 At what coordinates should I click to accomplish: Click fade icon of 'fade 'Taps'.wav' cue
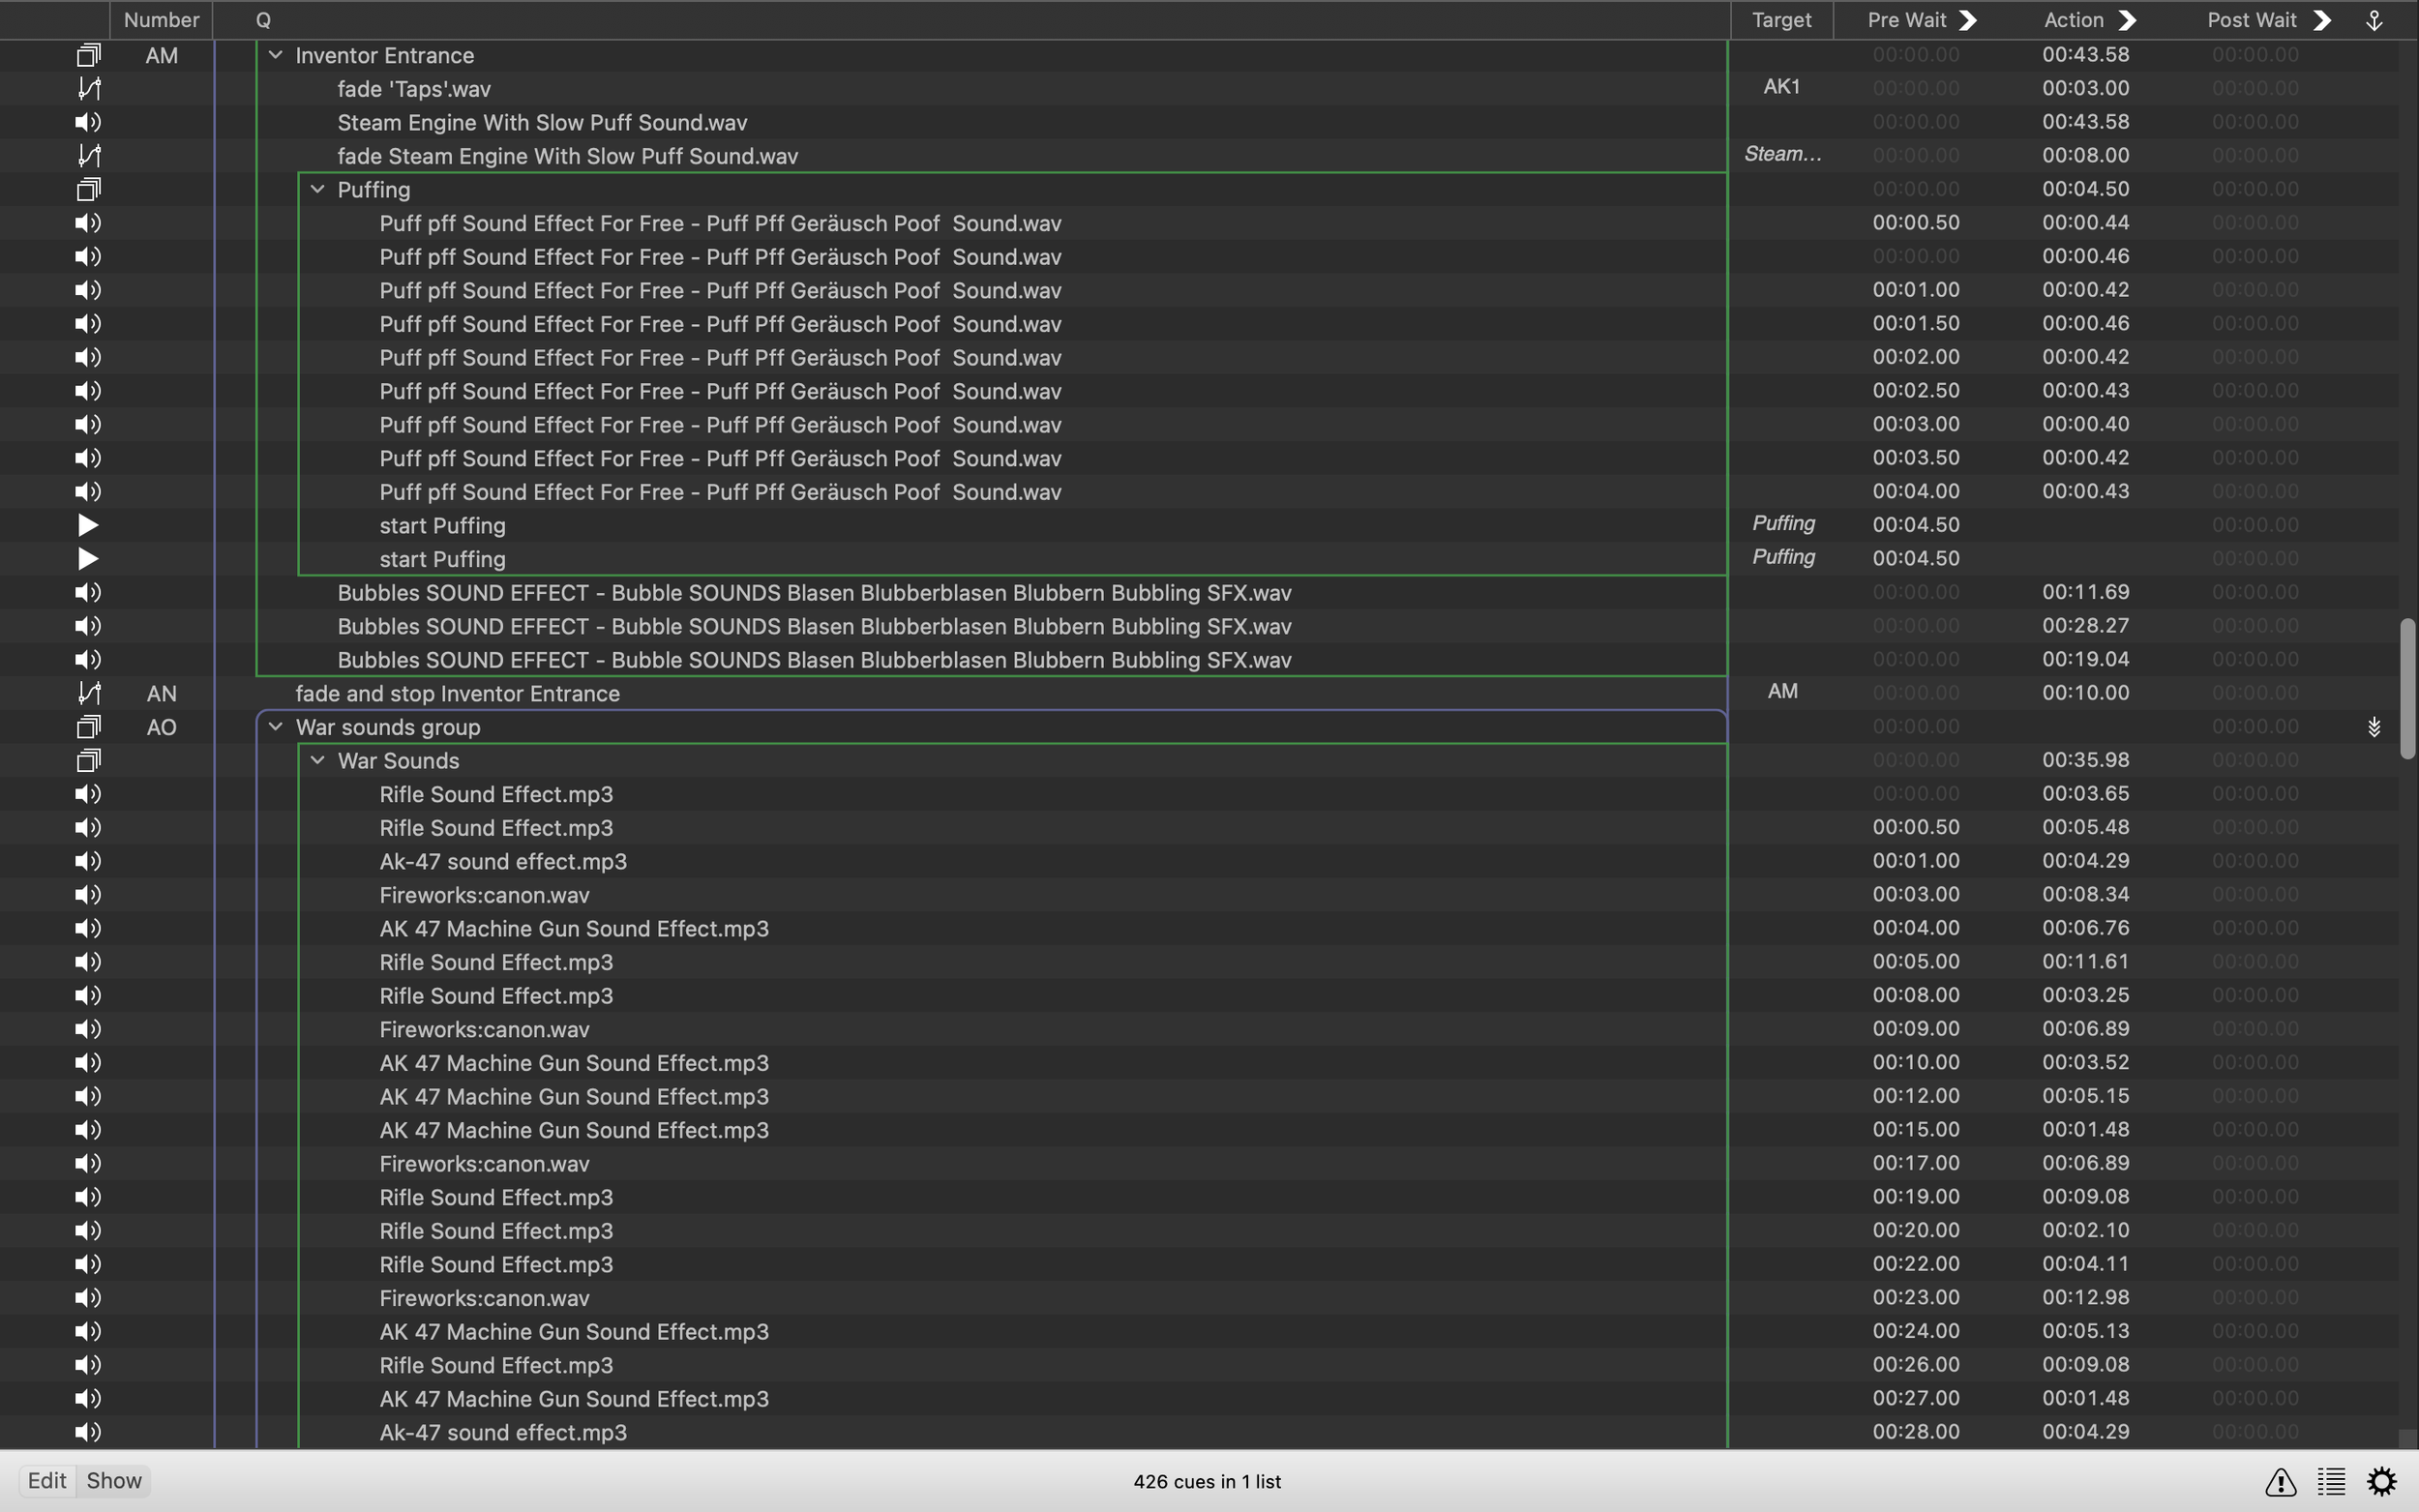[x=88, y=89]
